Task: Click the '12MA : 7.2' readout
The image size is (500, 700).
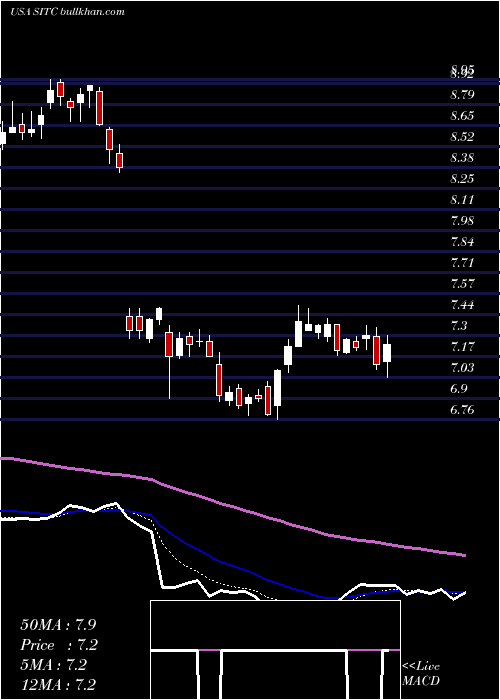Action: 58,685
